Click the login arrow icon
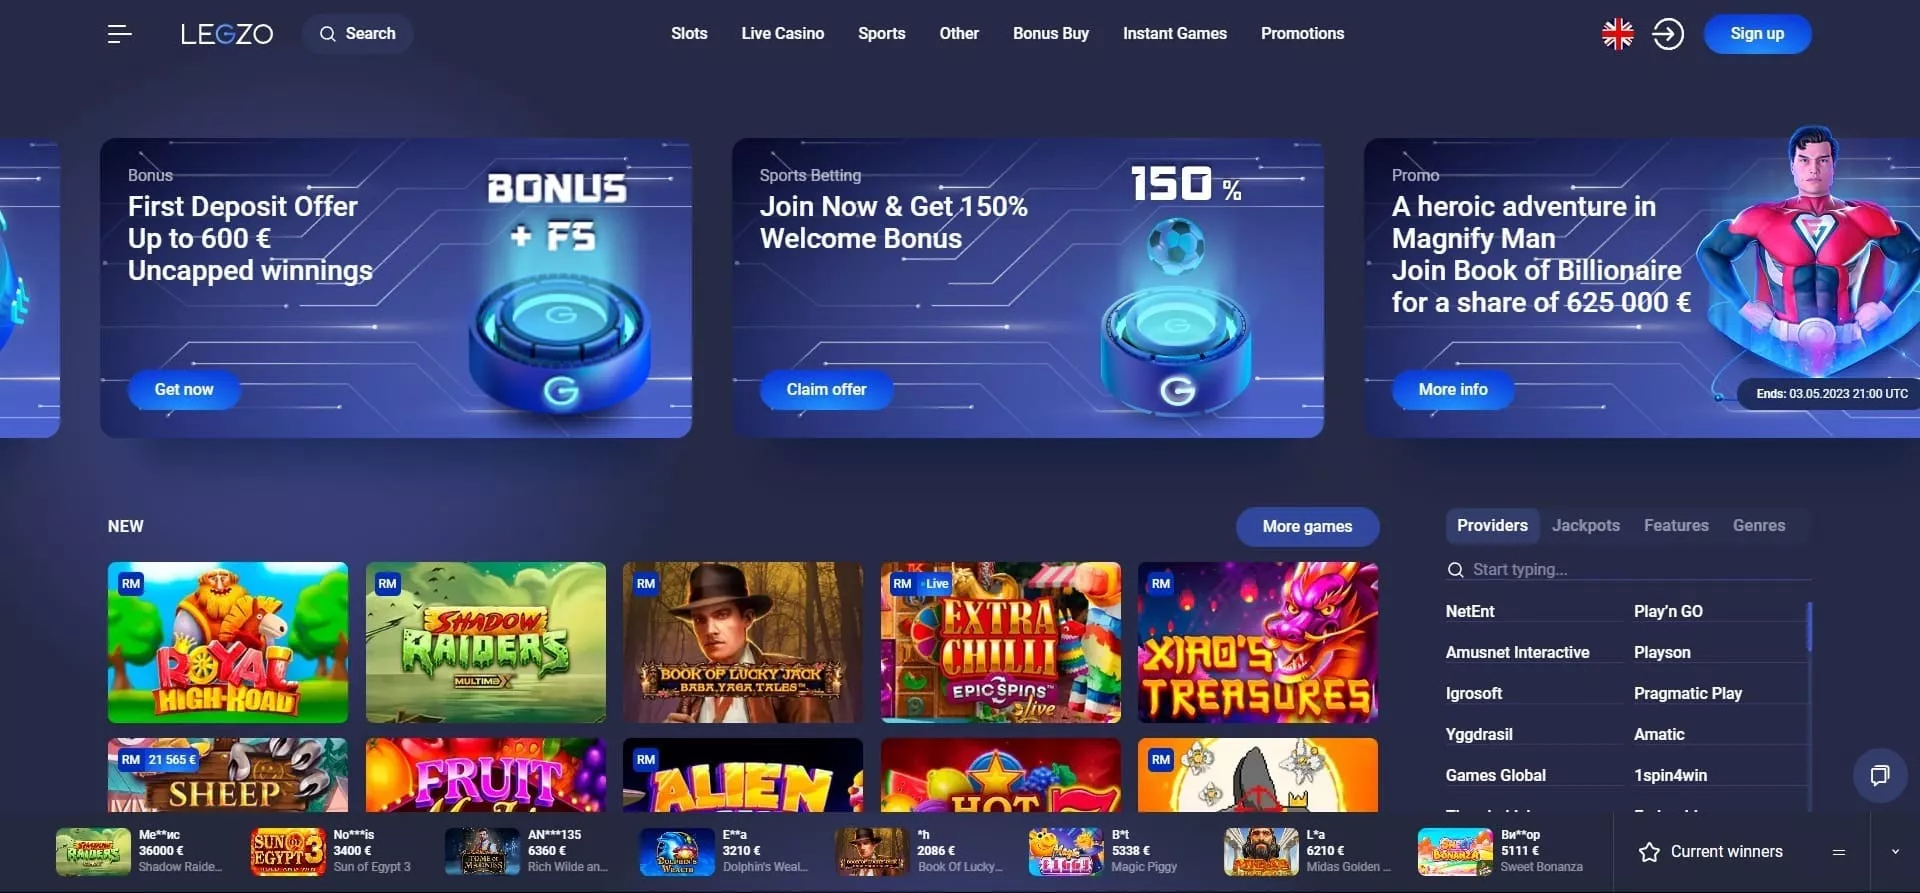Viewport: 1920px width, 893px height. click(x=1667, y=34)
